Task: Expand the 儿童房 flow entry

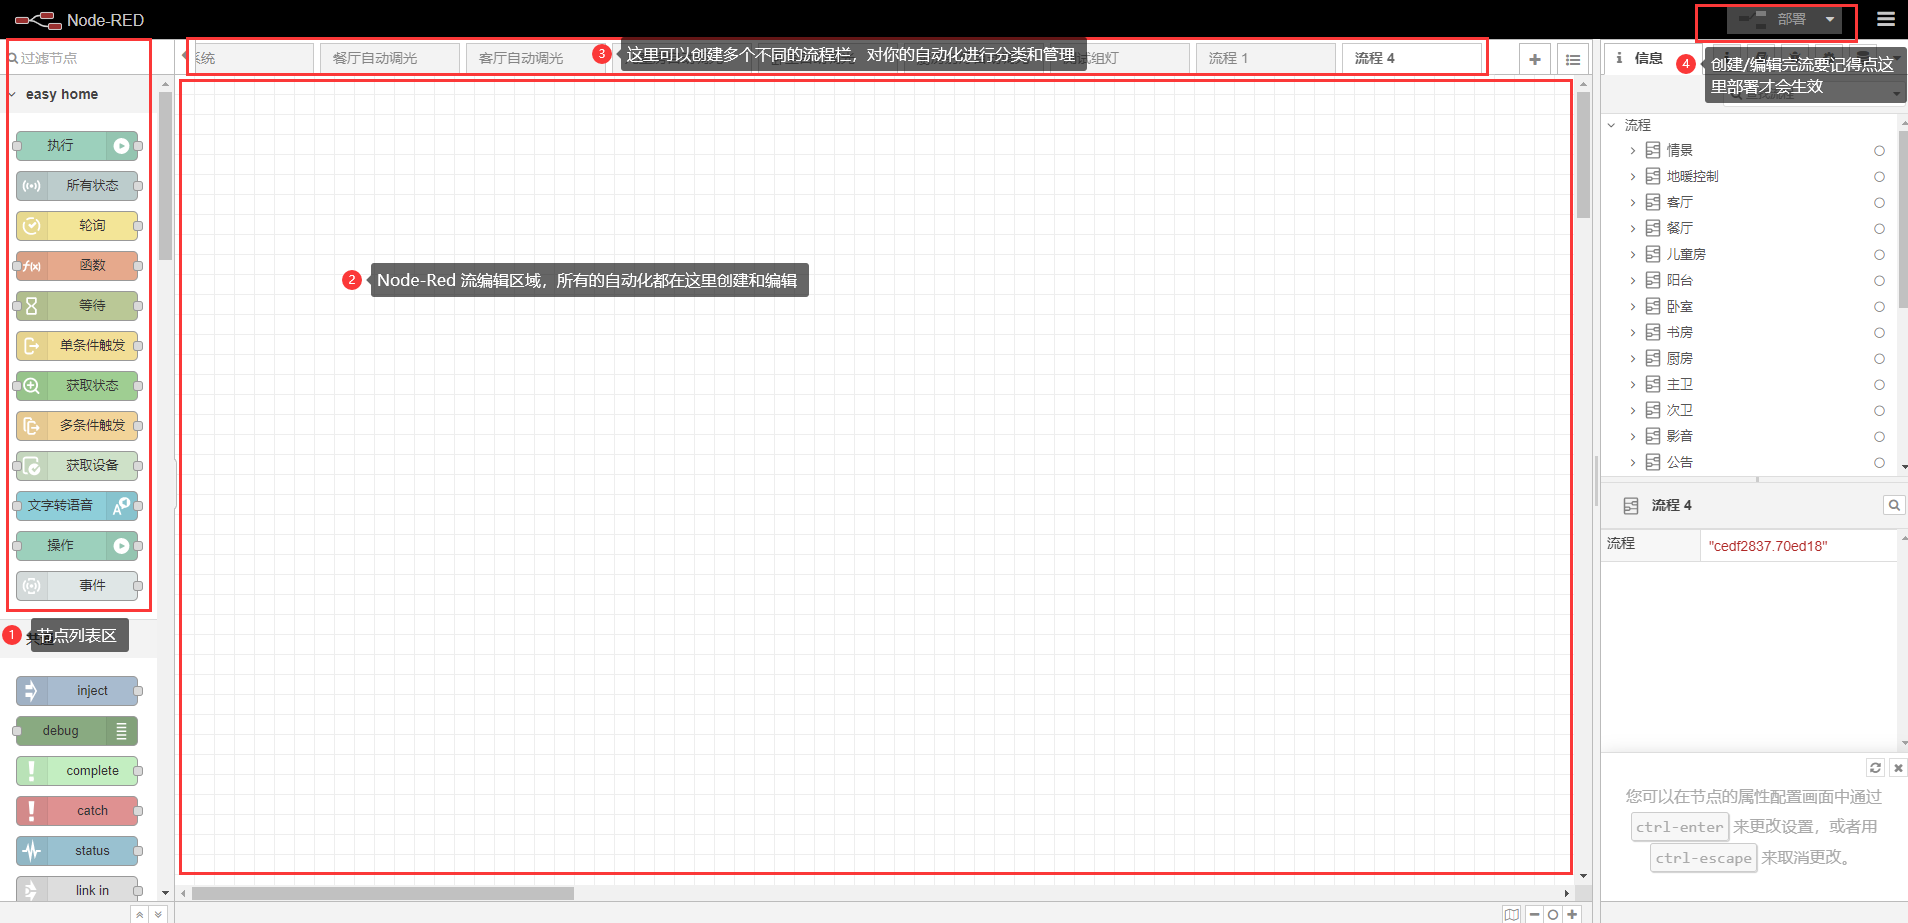Action: point(1633,255)
